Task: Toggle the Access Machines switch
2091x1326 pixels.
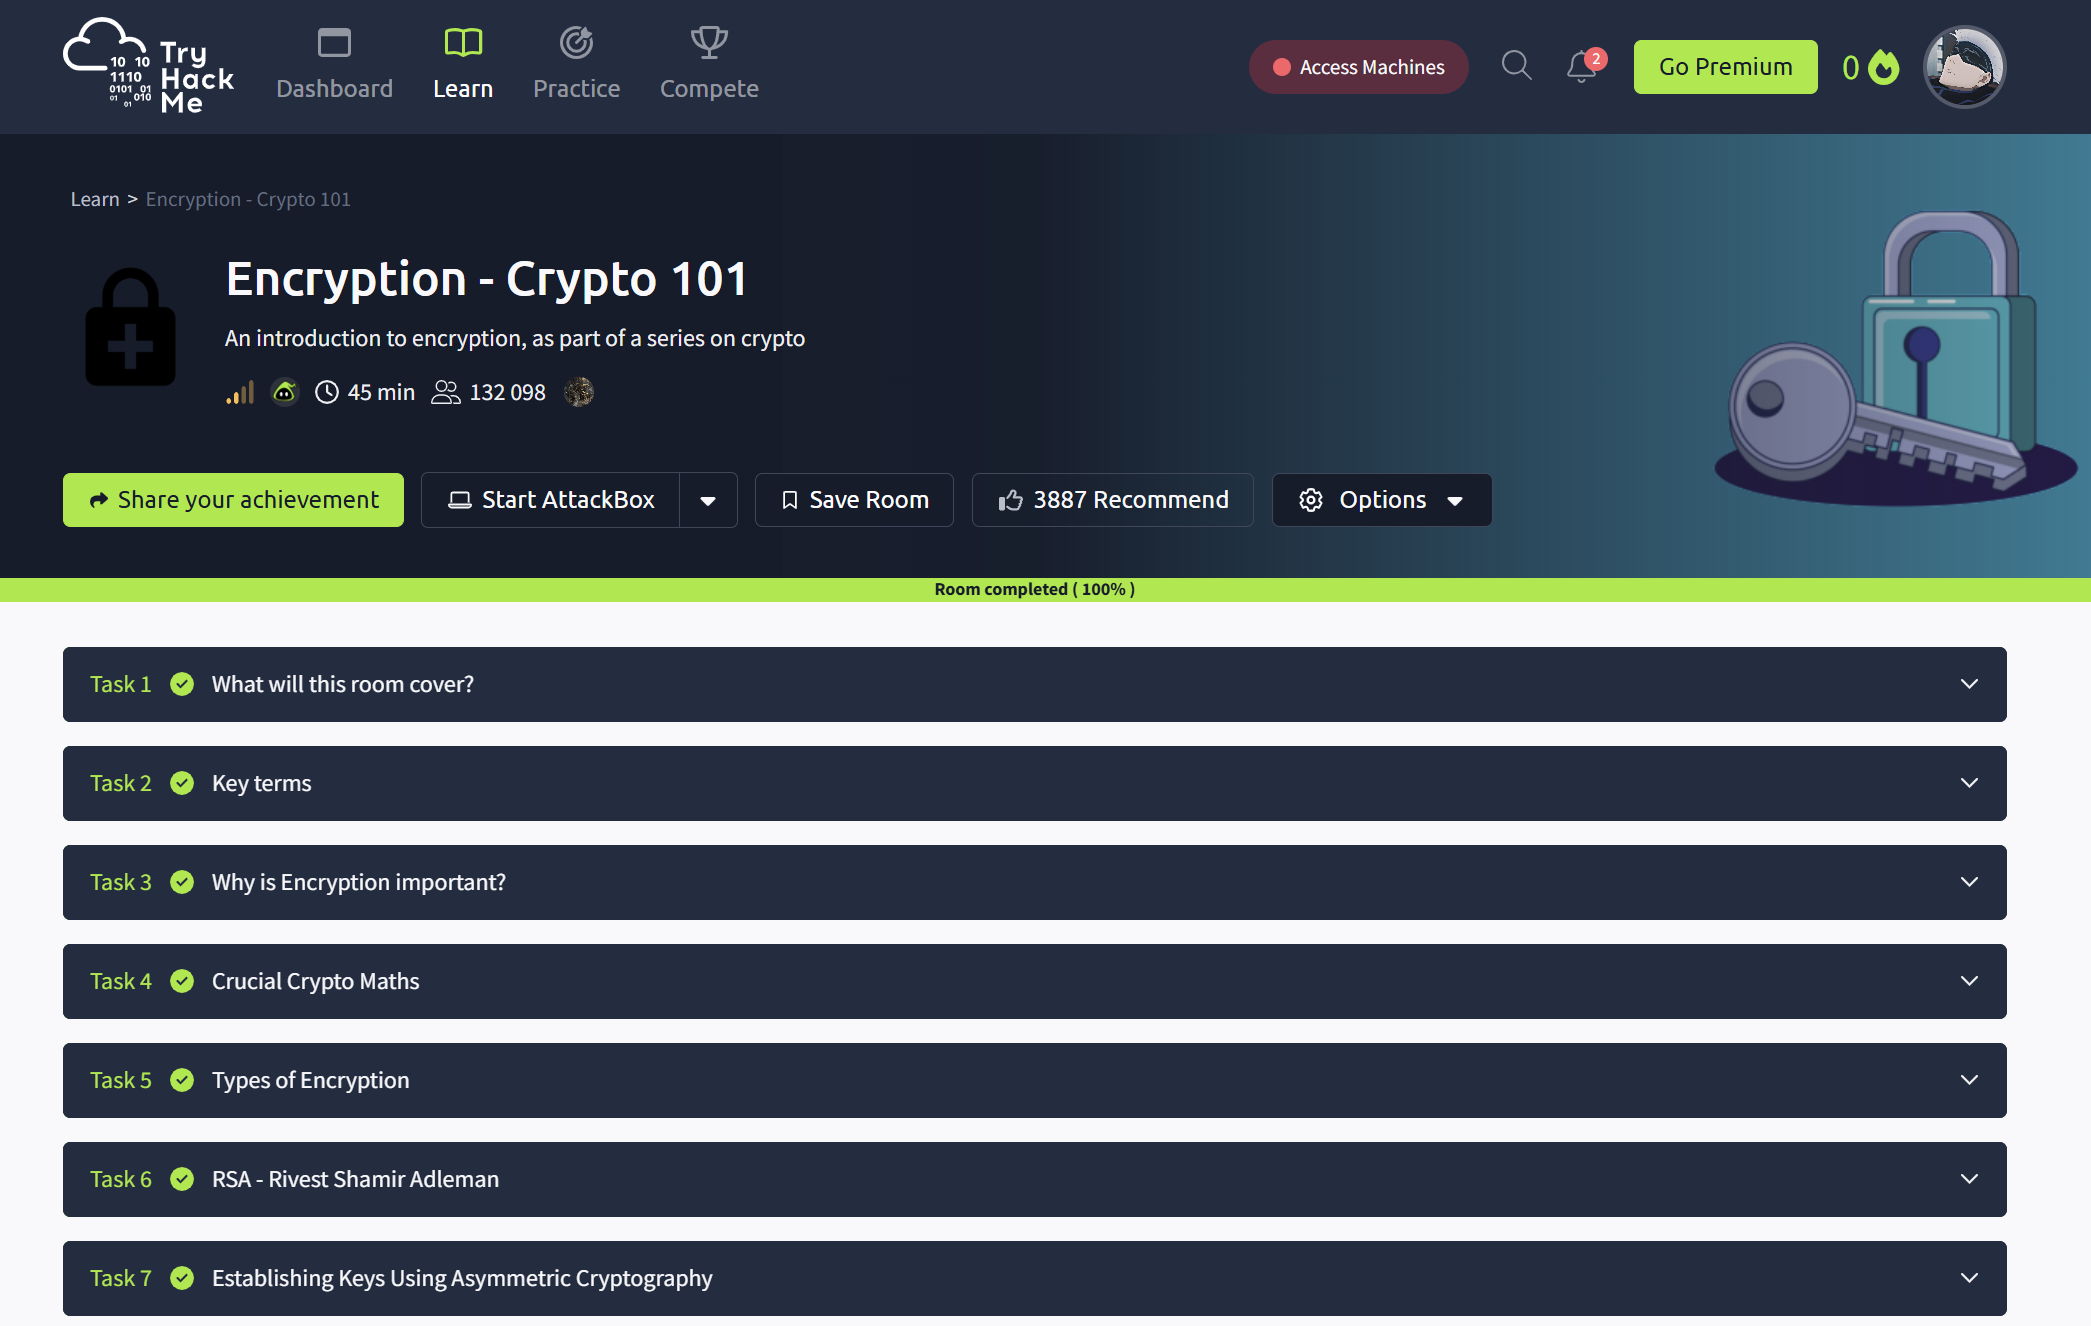Action: (1281, 67)
